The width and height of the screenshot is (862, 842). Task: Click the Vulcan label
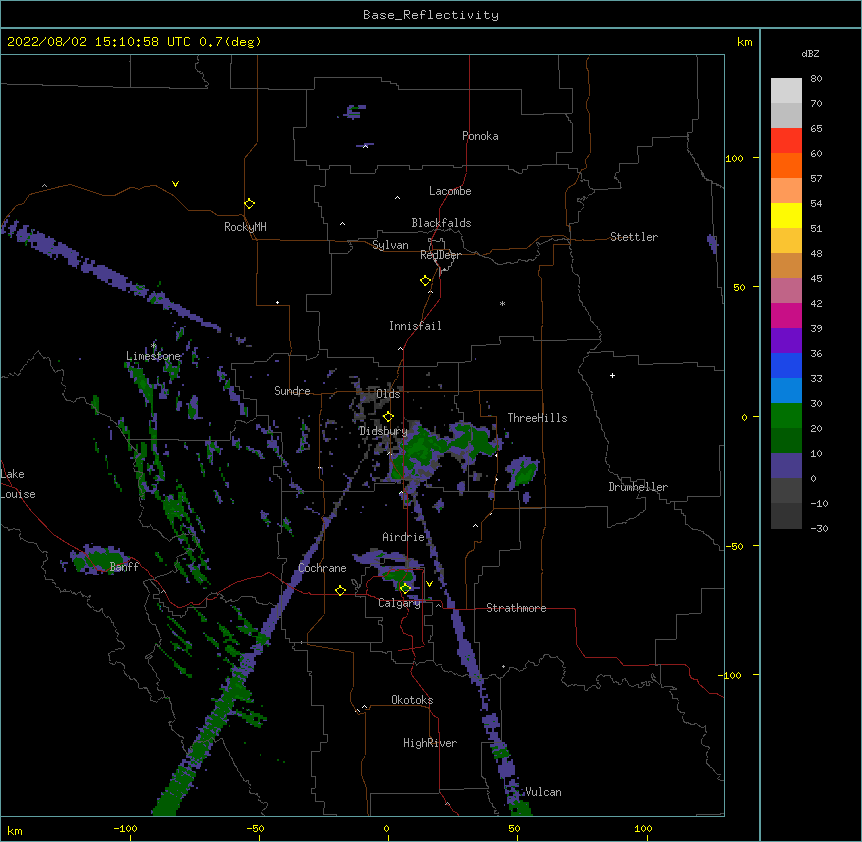[543, 792]
